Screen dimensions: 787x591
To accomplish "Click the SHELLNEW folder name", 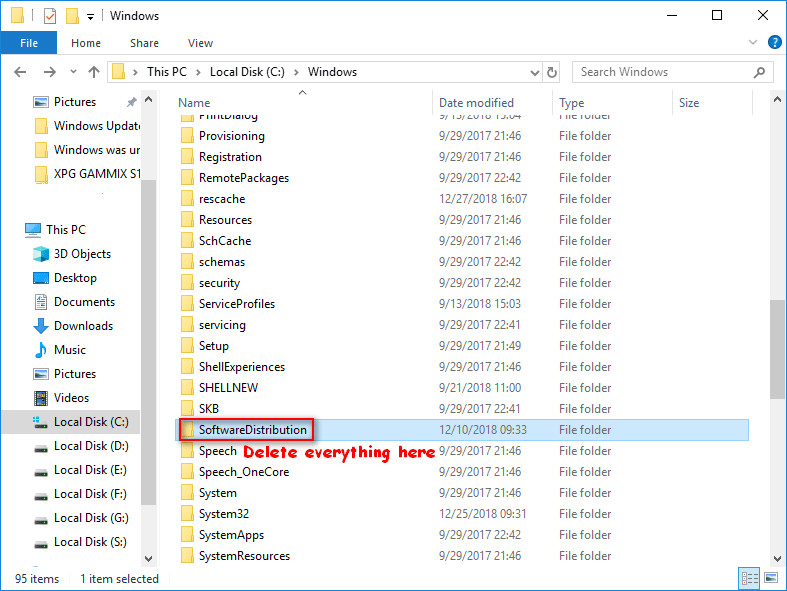I will (228, 388).
